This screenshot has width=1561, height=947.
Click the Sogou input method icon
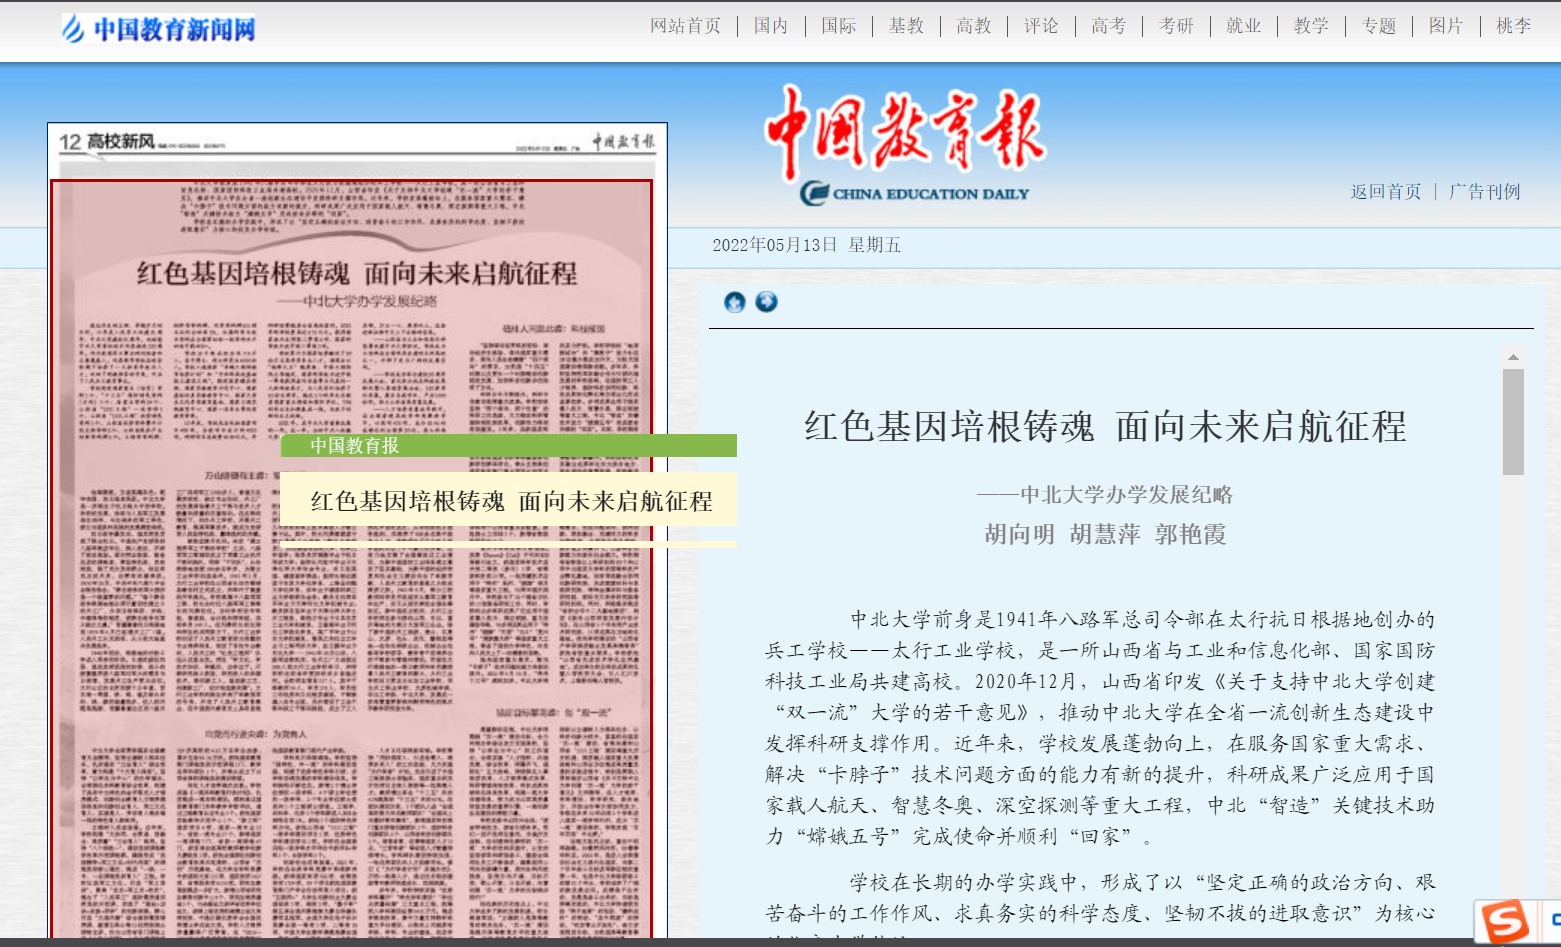[x=1504, y=921]
